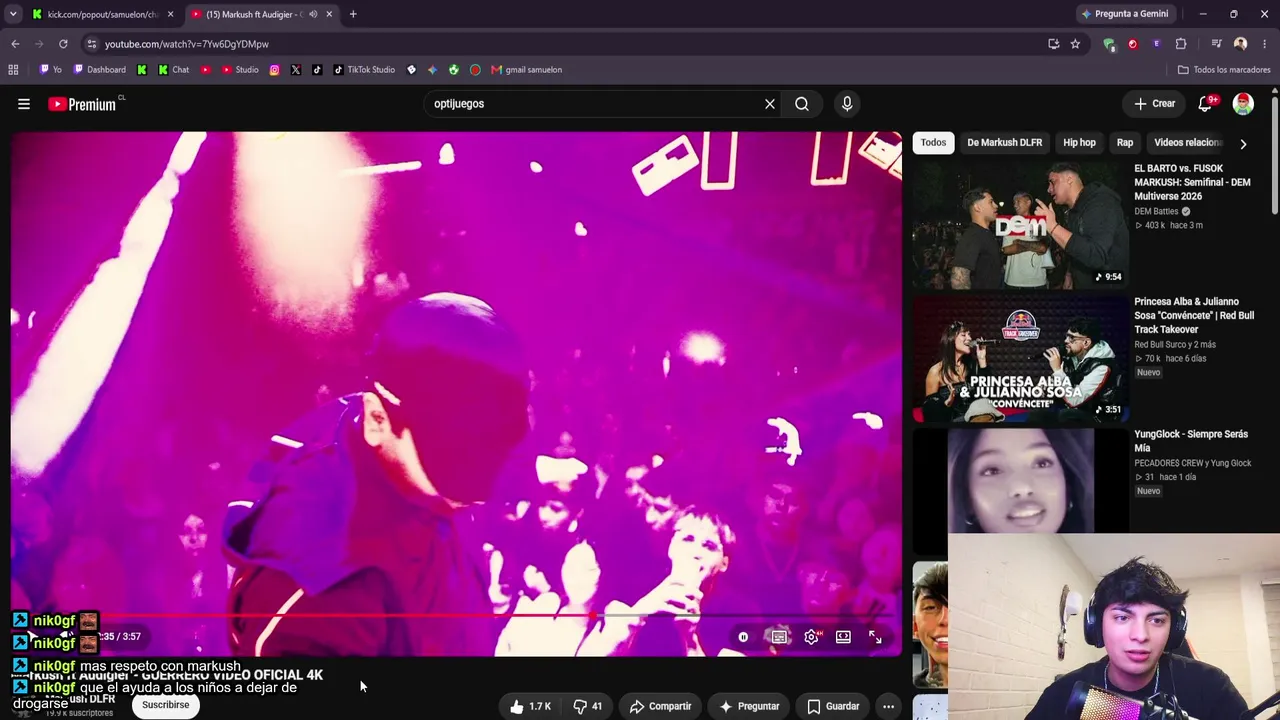Screen dimensions: 1280x720
Task: Open the Chrome three-dot menu
Action: 1265,44
